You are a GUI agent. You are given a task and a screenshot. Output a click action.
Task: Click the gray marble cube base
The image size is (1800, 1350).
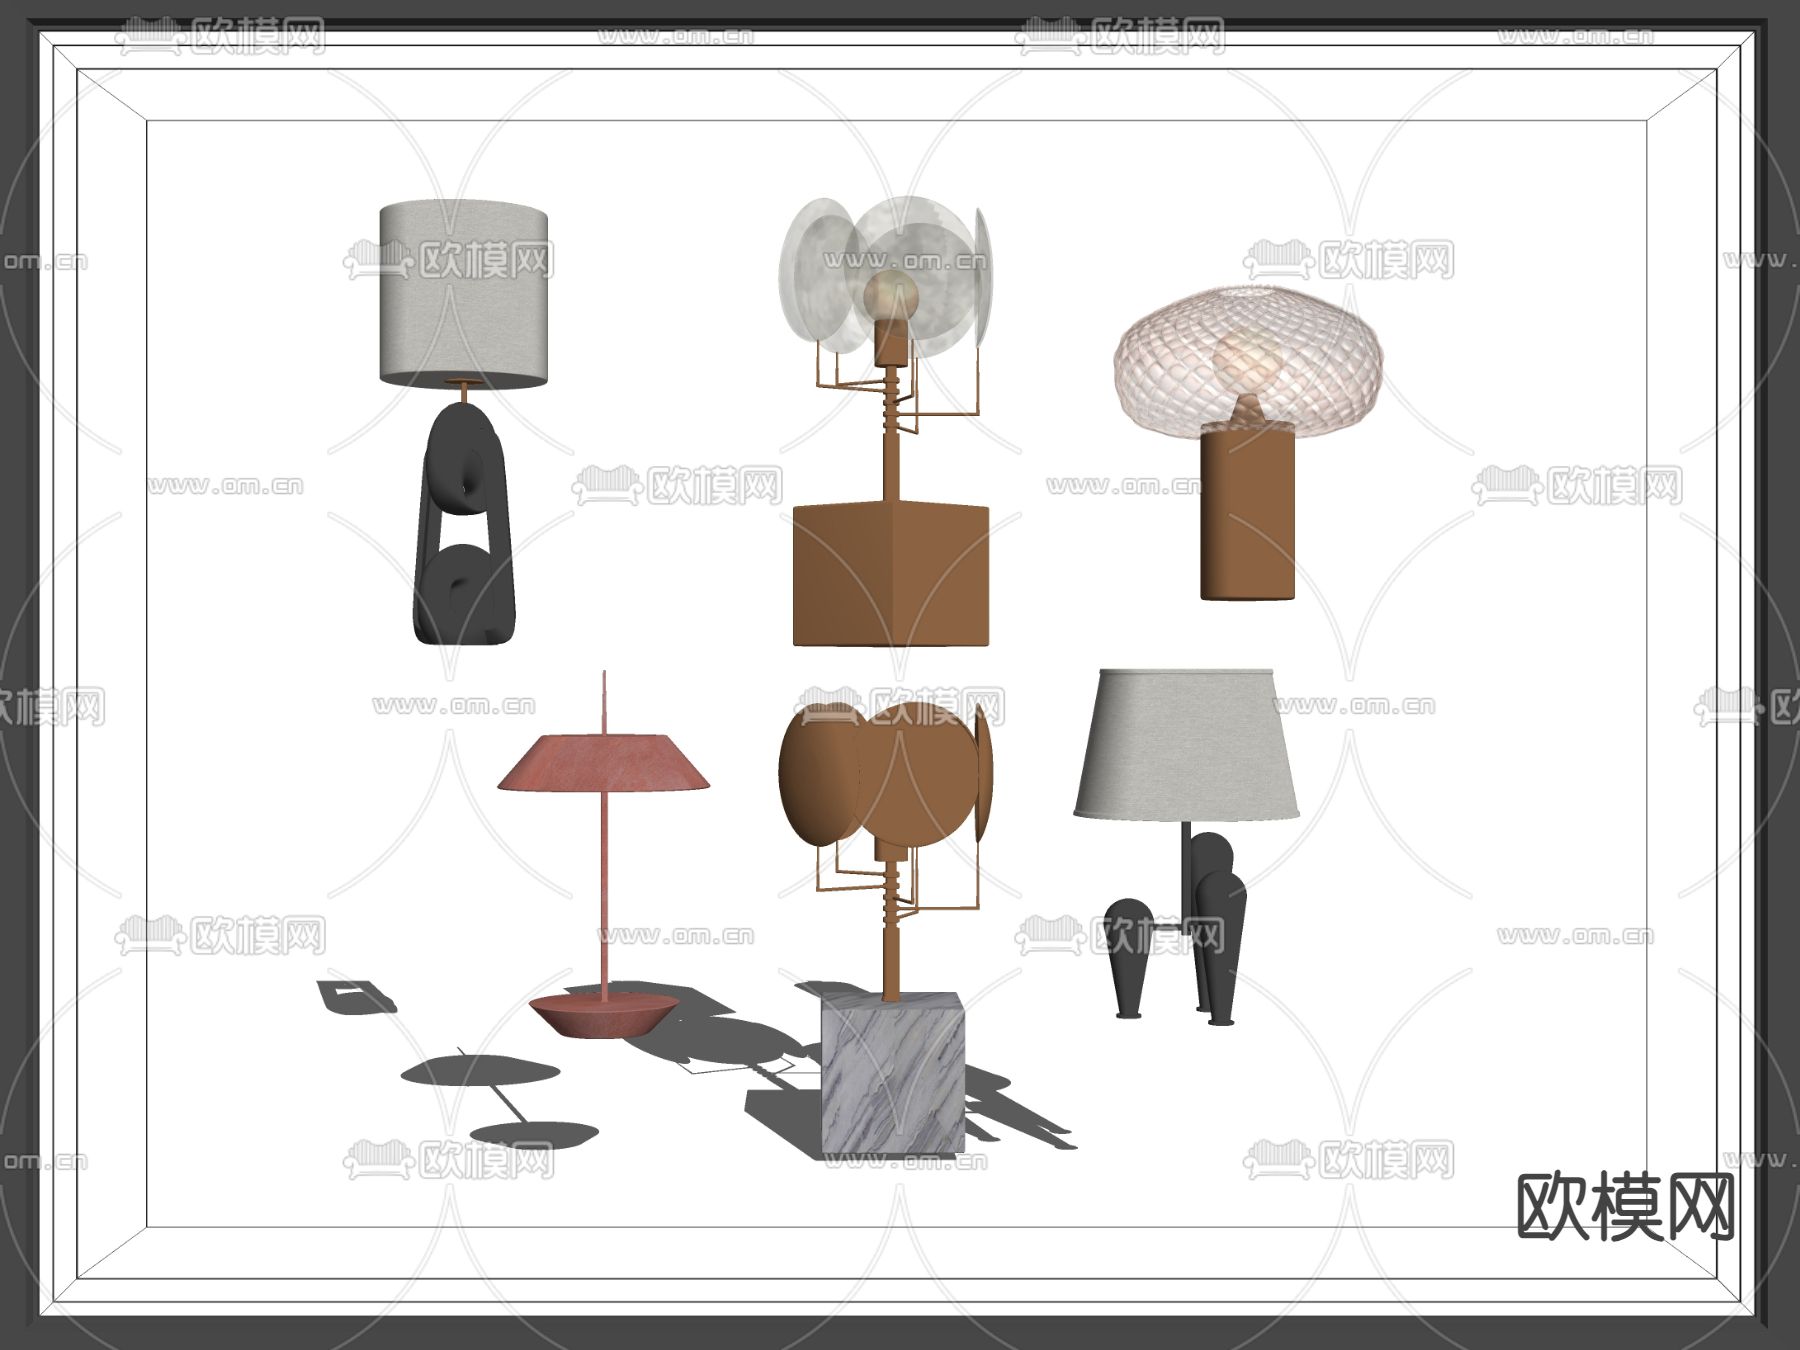pyautogui.click(x=892, y=1075)
